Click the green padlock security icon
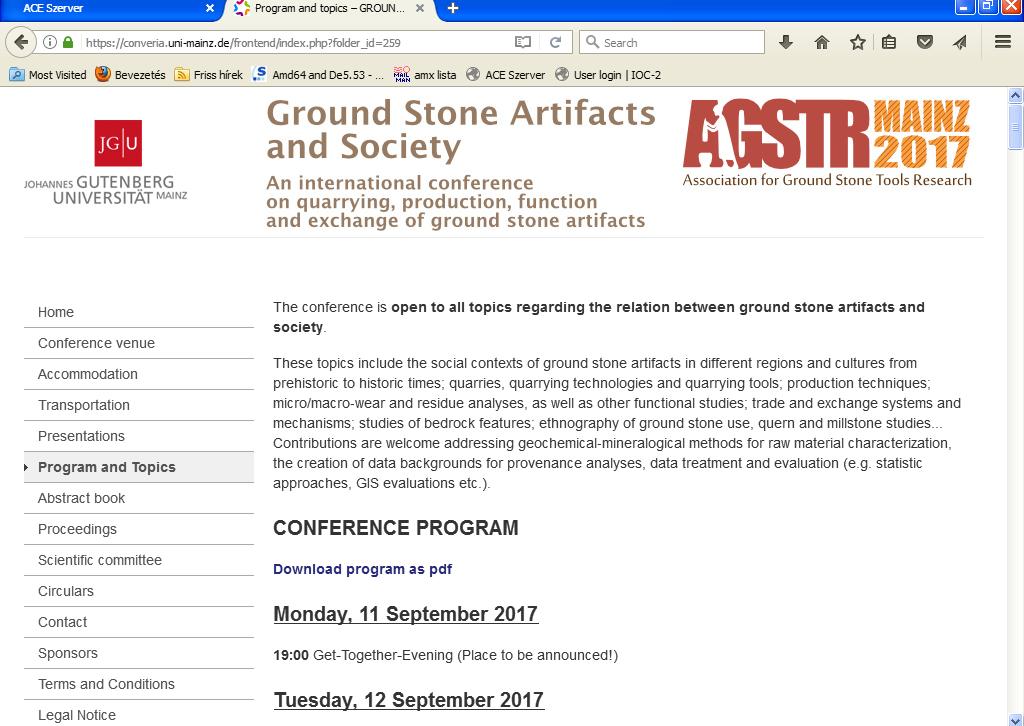The image size is (1024, 726). [67, 42]
